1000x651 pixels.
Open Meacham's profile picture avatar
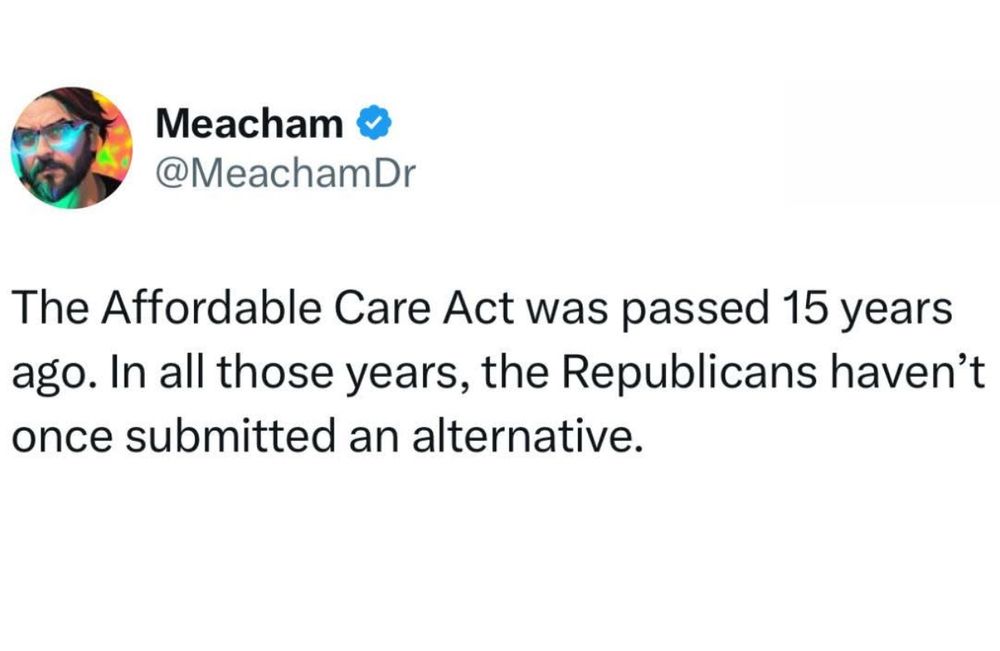pos(71,147)
